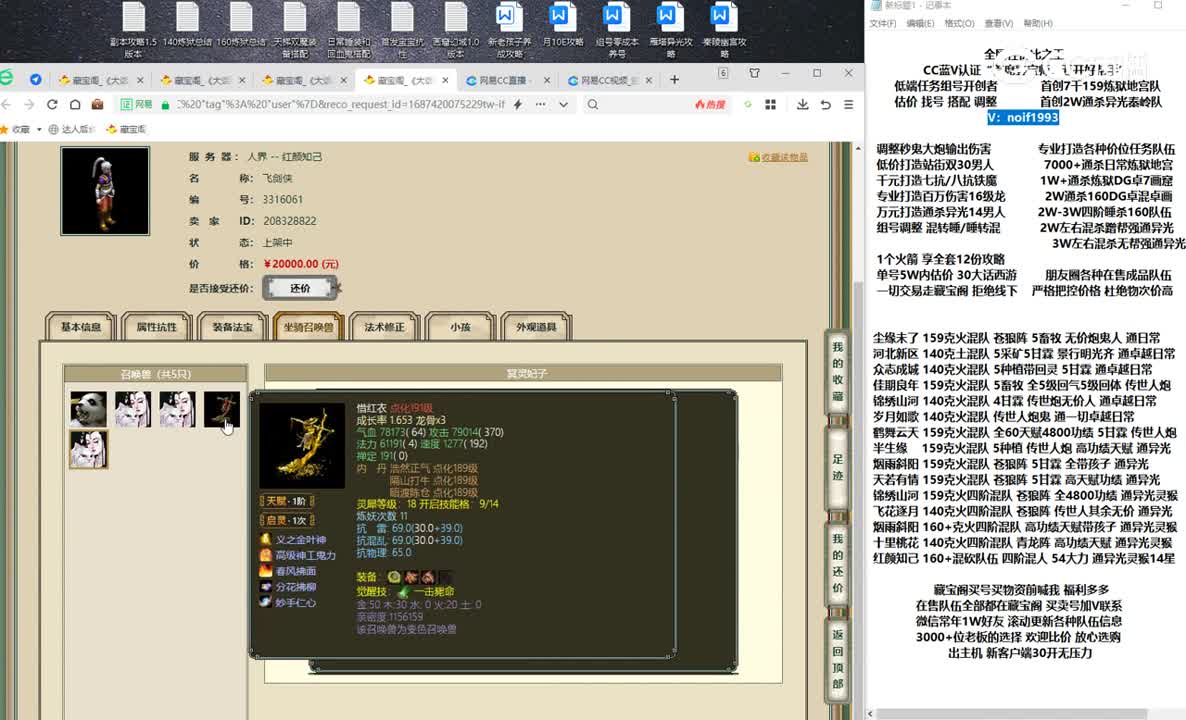Click the 我的还价 side button
The image size is (1186, 720).
point(838,562)
